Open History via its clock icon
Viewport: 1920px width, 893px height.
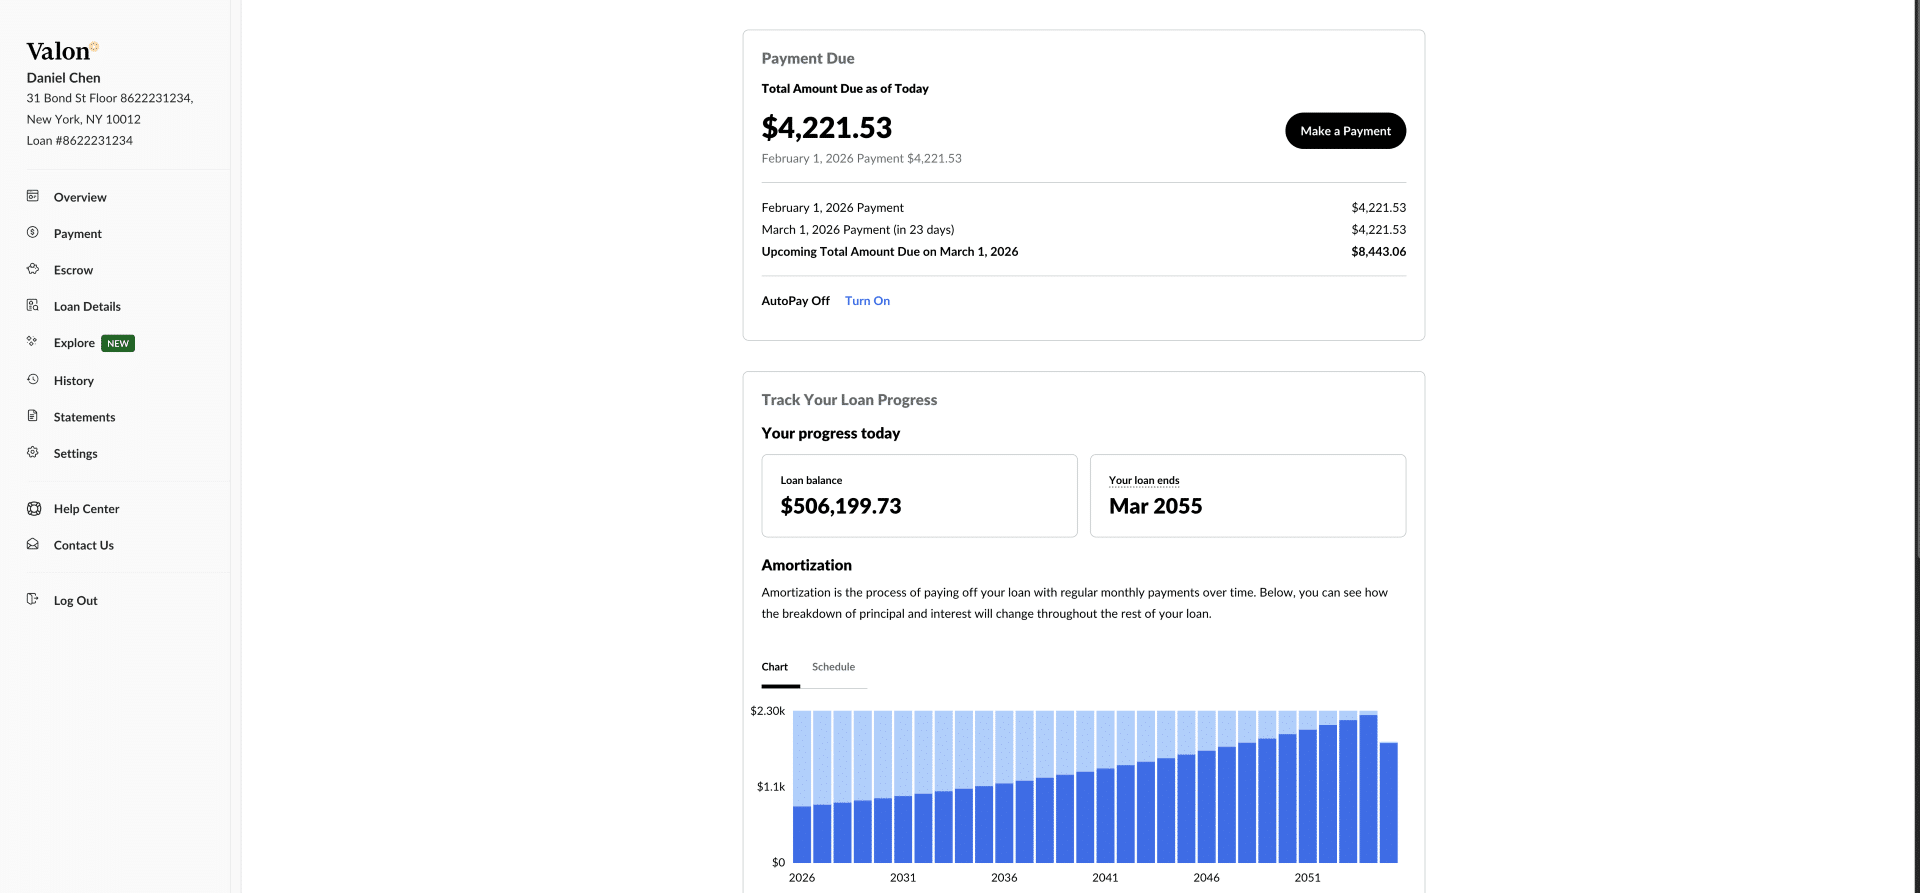(x=33, y=380)
